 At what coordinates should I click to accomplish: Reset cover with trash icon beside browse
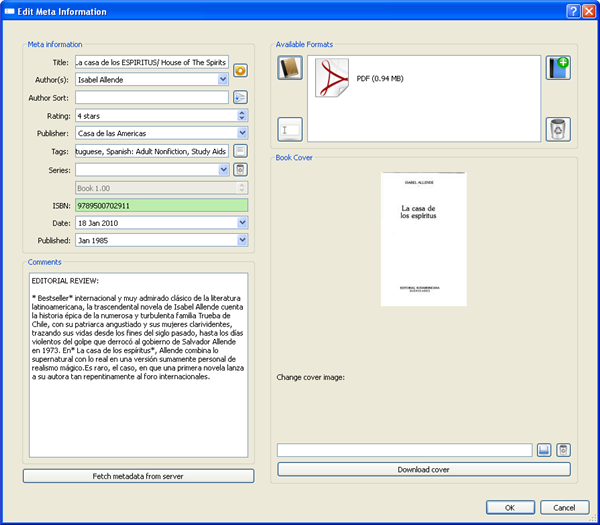pyautogui.click(x=563, y=450)
